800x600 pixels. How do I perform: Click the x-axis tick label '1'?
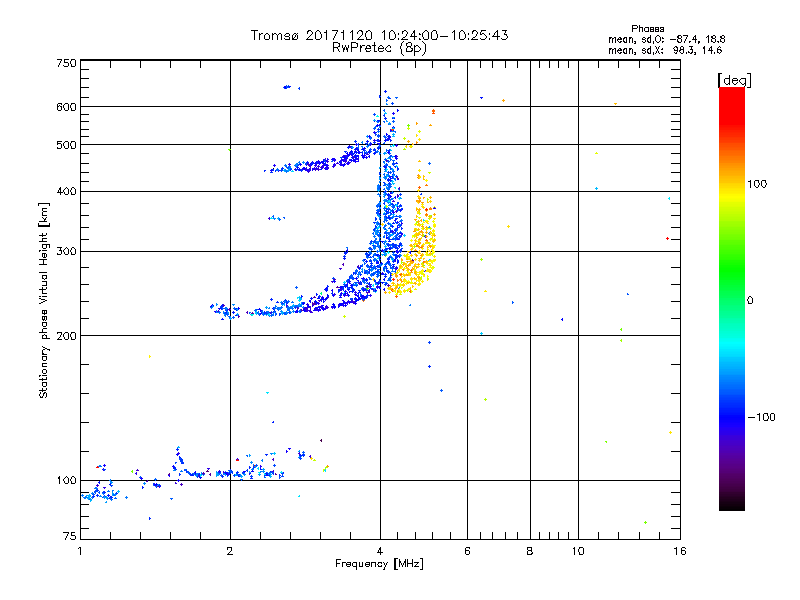(80, 551)
